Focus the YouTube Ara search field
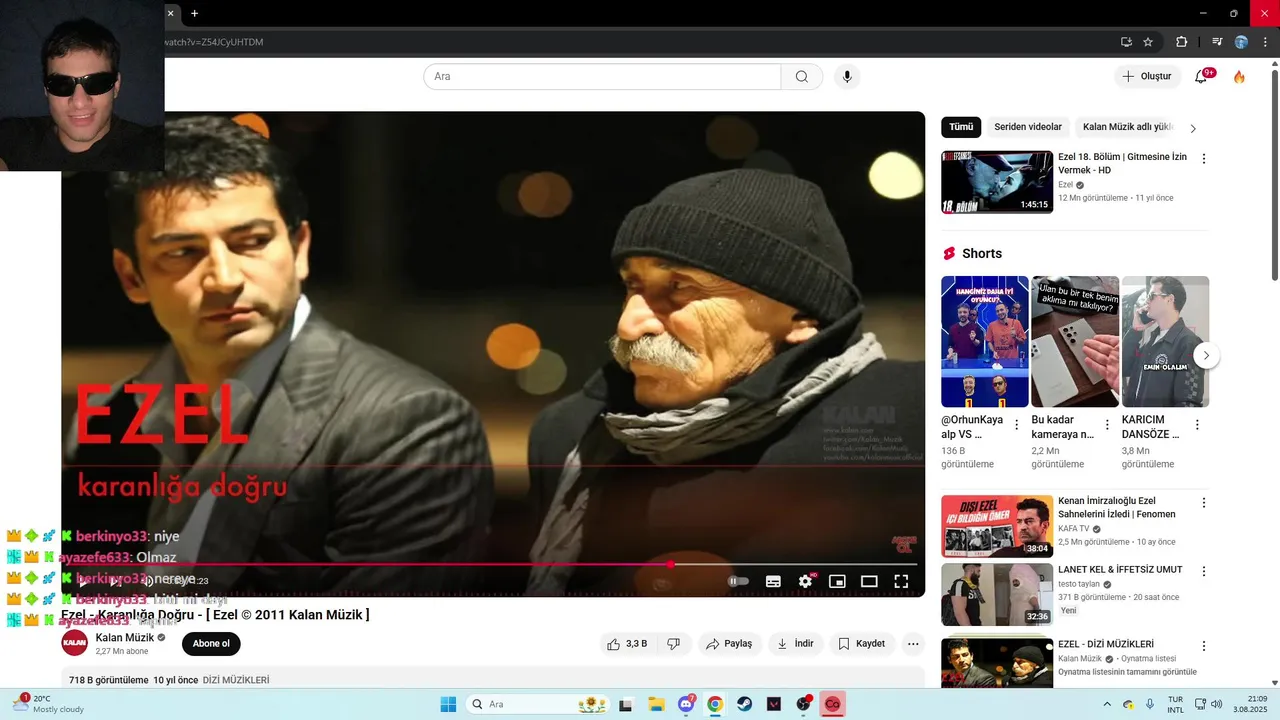Viewport: 1280px width, 720px height. 602,77
